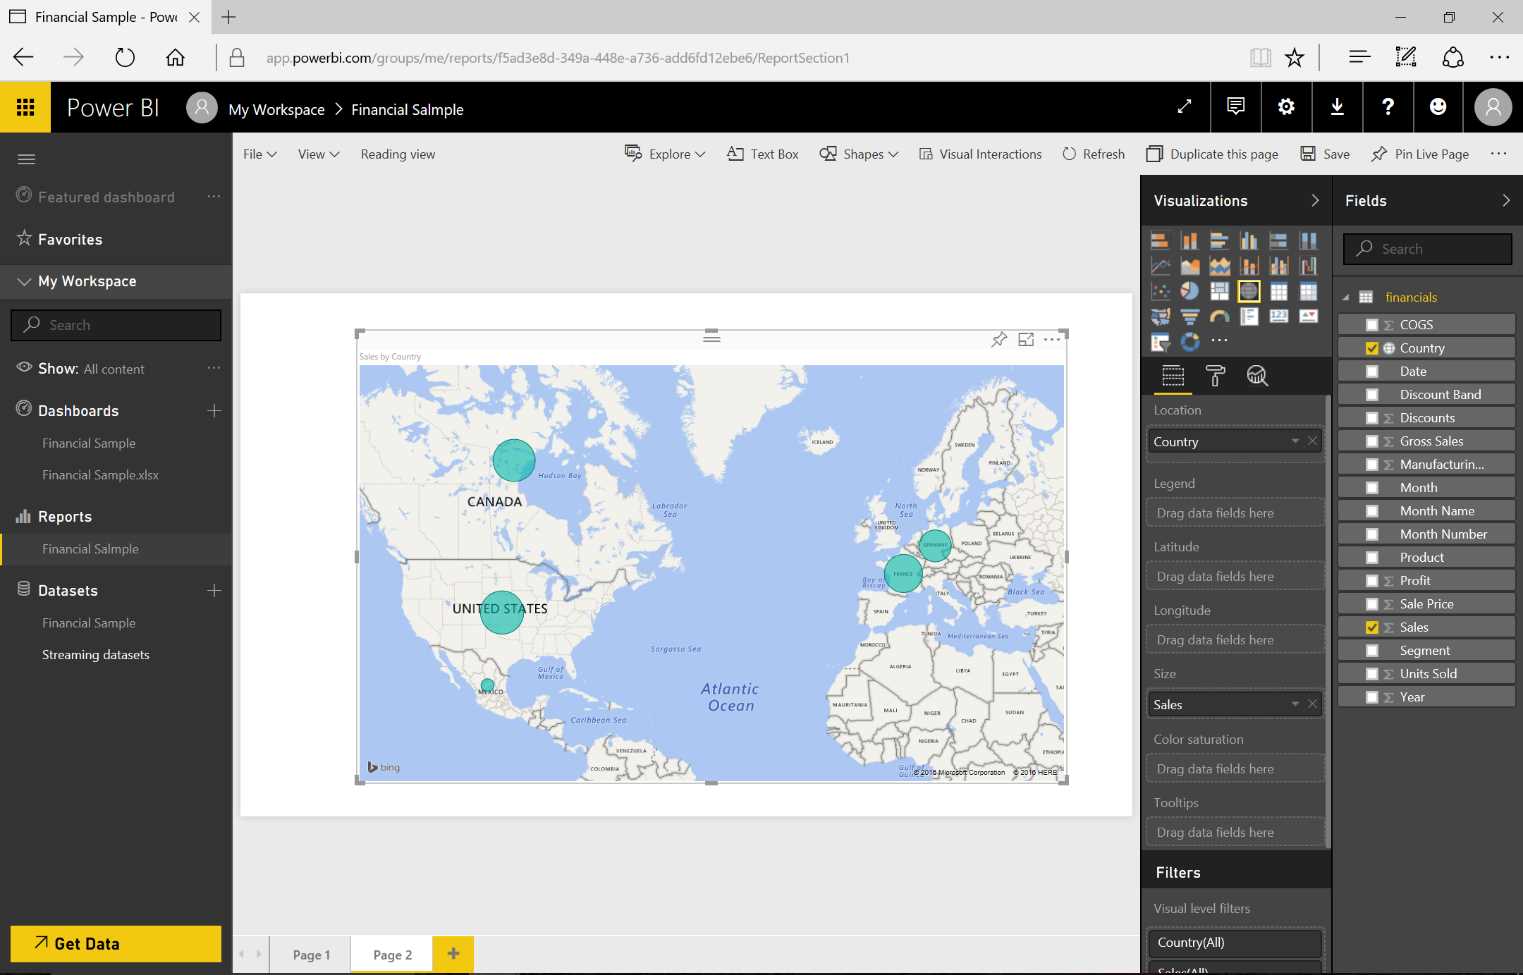Click the Power BI help icon
The width and height of the screenshot is (1523, 975).
pos(1387,107)
